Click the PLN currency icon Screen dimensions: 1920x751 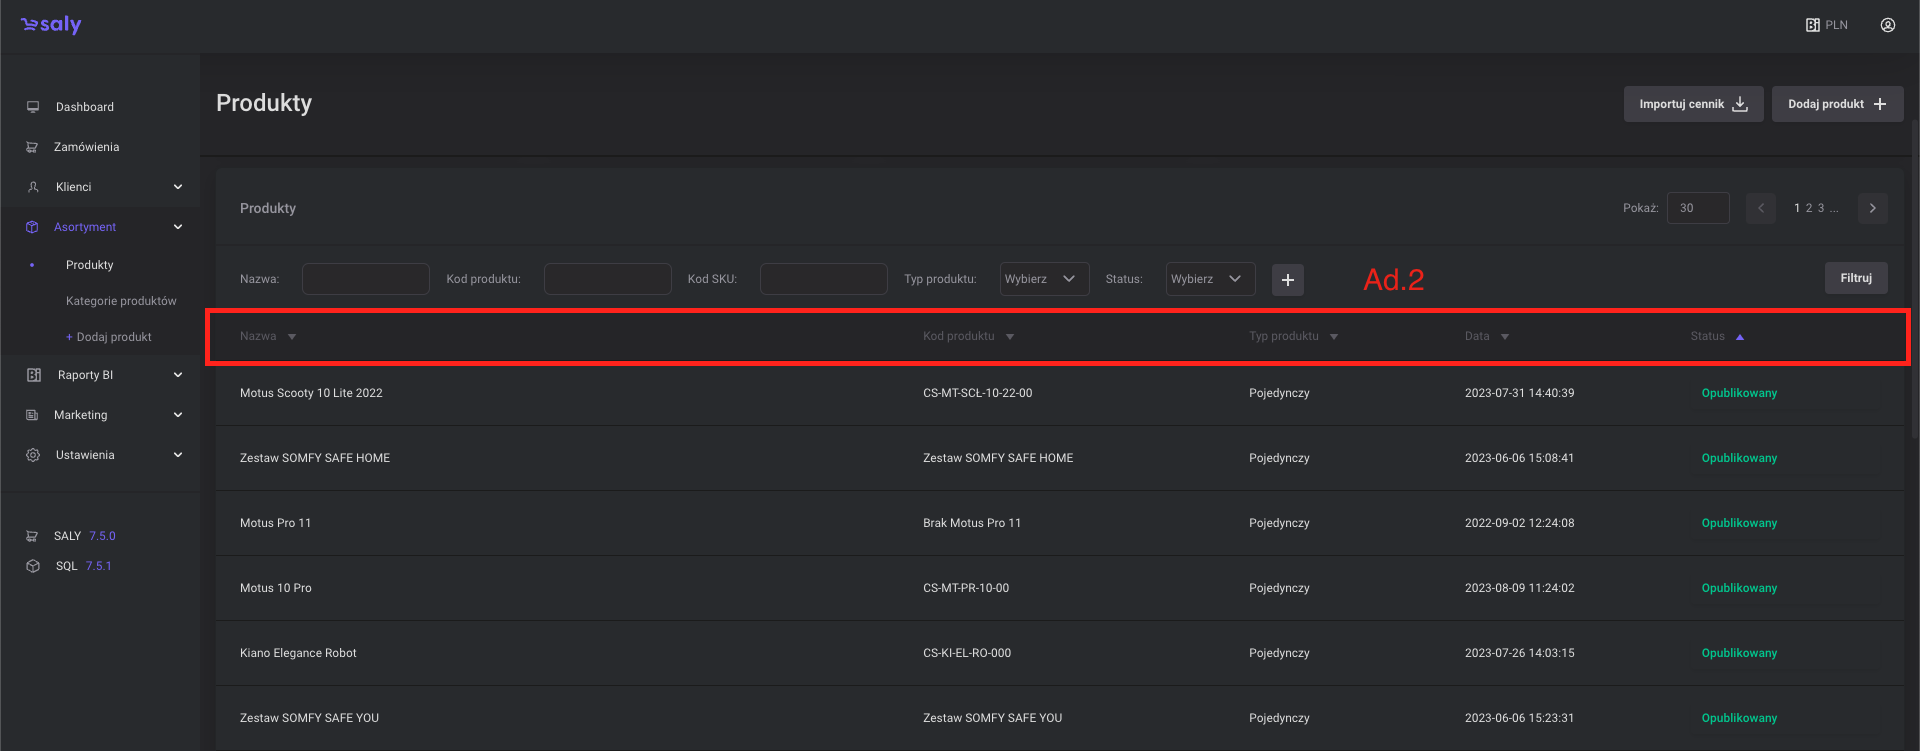point(1812,25)
